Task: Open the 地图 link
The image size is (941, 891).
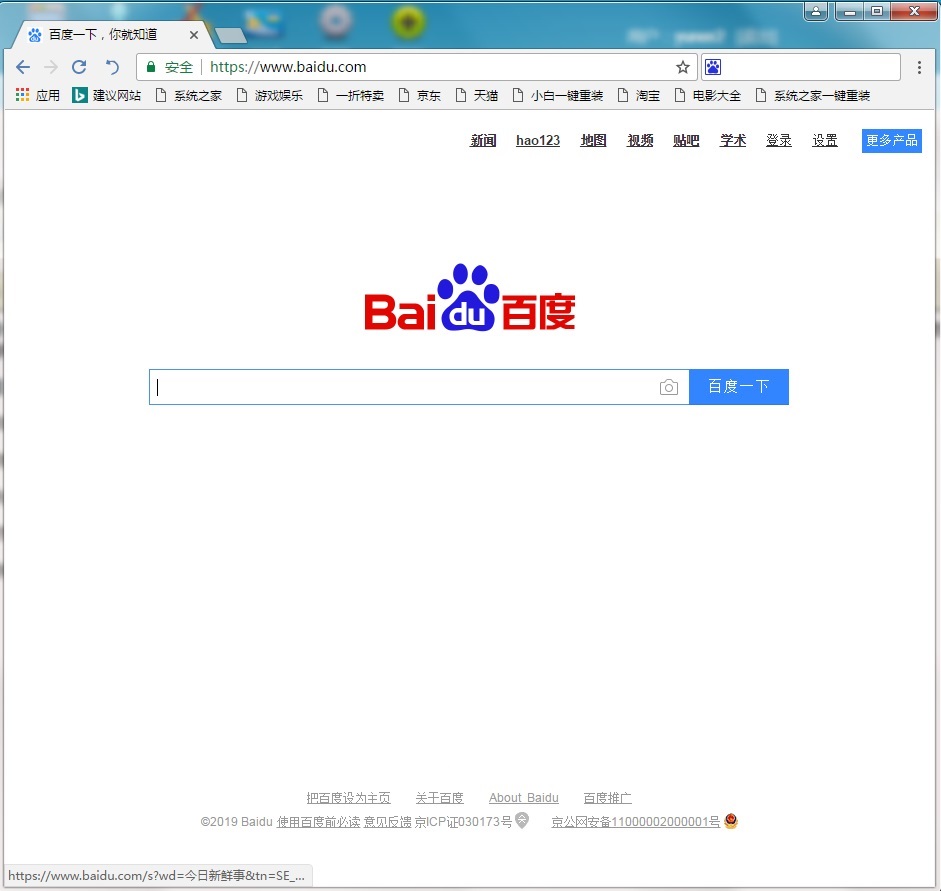Action: pyautogui.click(x=594, y=140)
